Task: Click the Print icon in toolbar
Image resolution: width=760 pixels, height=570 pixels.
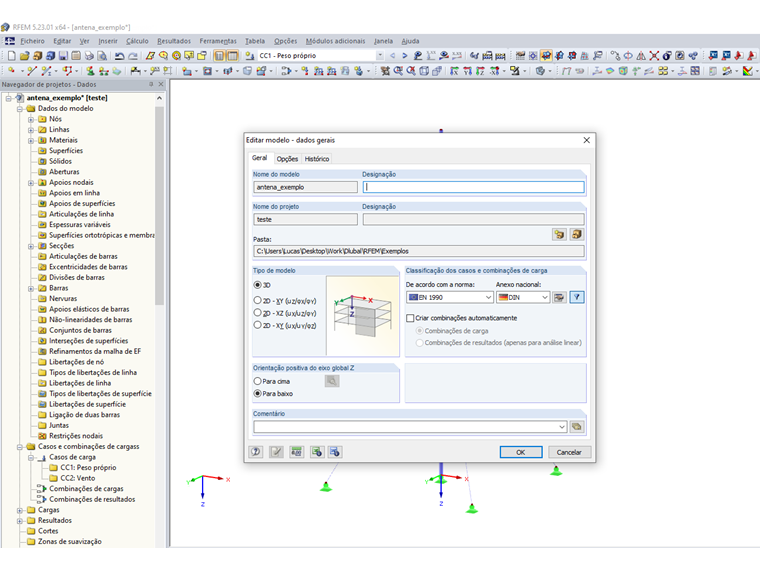Action: (x=89, y=56)
